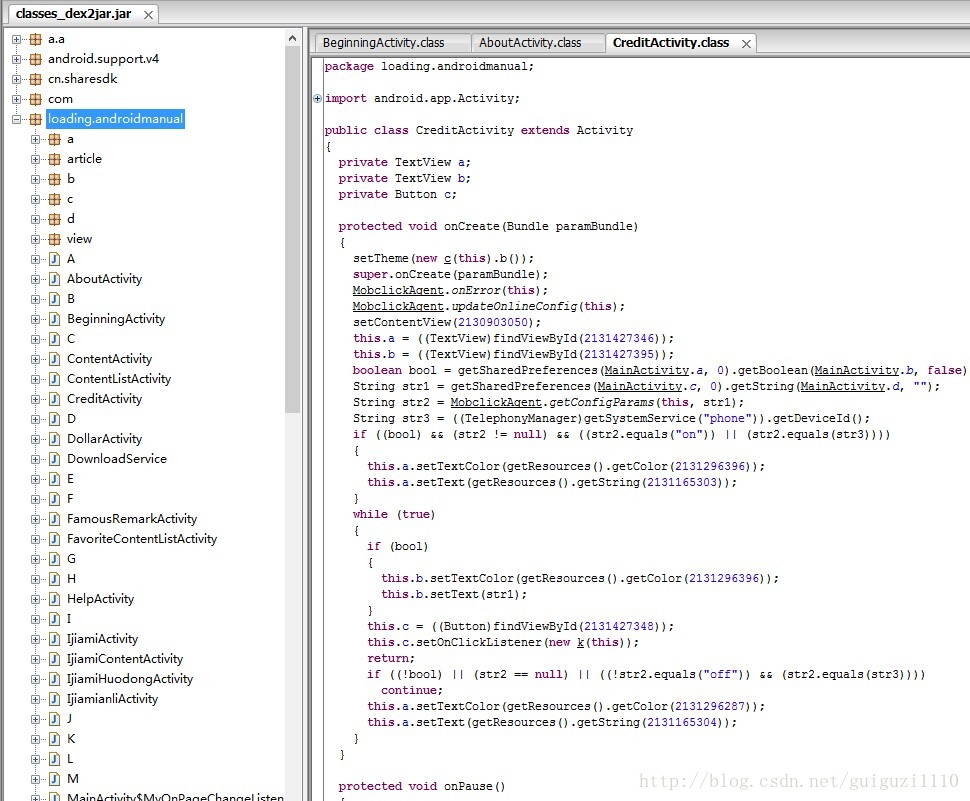Click the FamousRemarkActivity class file icon
The width and height of the screenshot is (970, 801).
54,519
